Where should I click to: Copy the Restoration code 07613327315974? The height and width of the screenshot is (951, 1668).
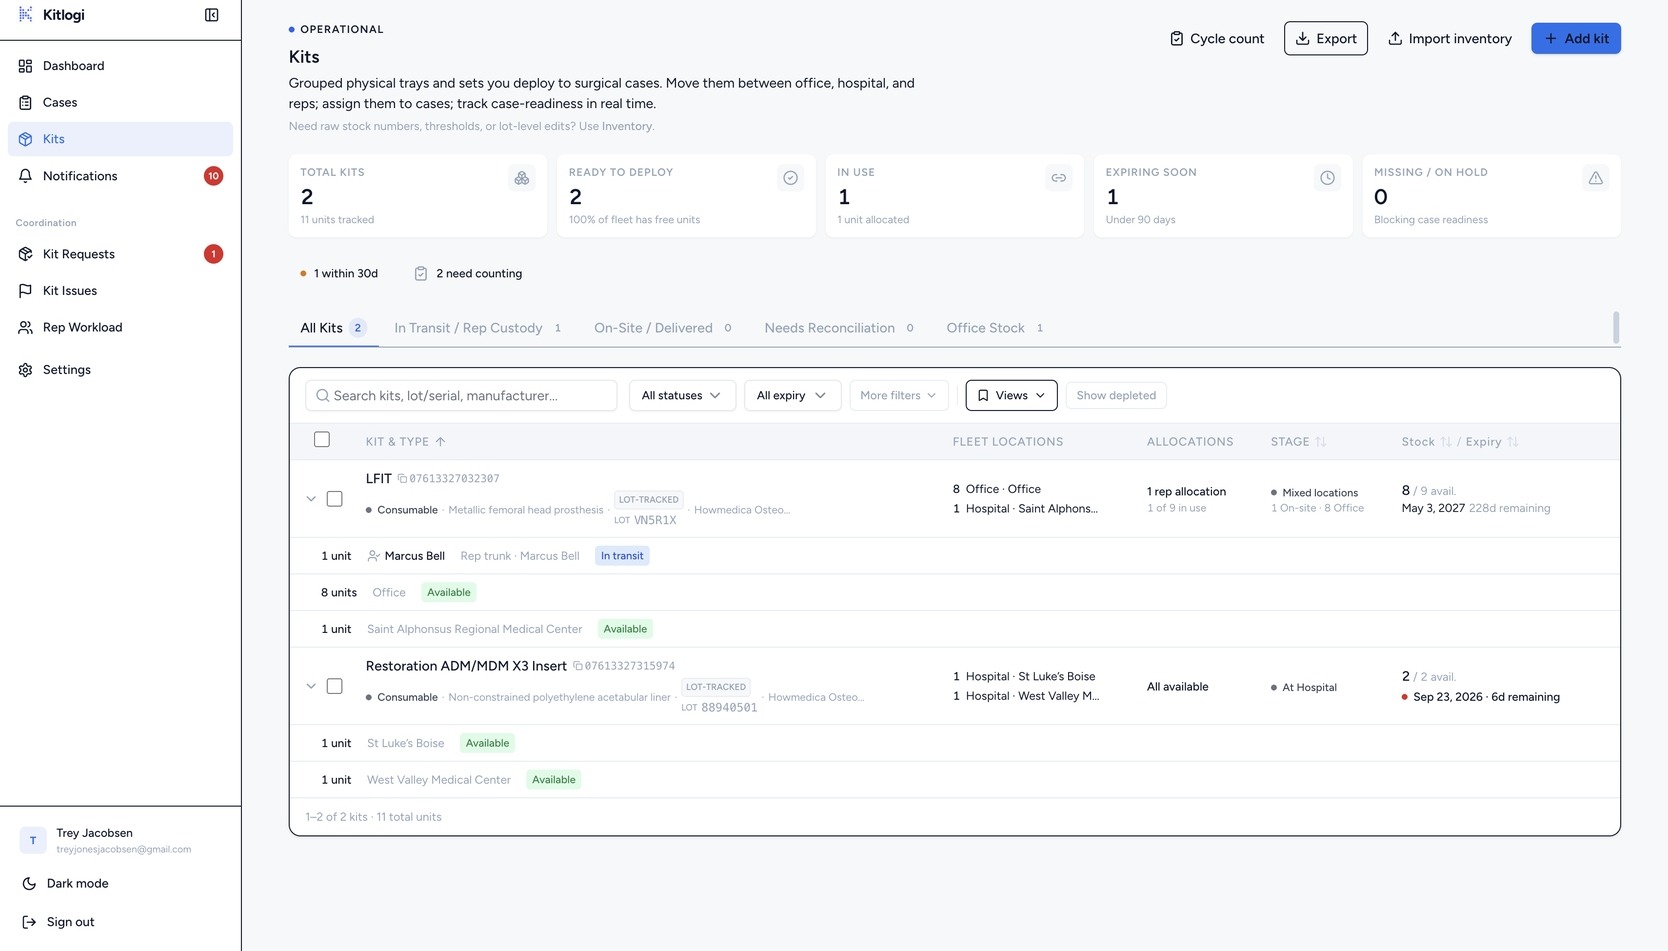[624, 666]
